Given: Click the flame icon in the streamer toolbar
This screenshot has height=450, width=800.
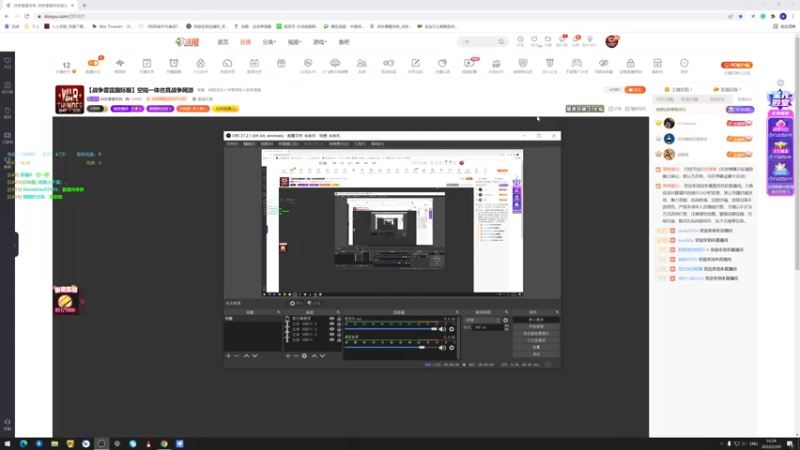Looking at the screenshot, I should tap(201, 63).
